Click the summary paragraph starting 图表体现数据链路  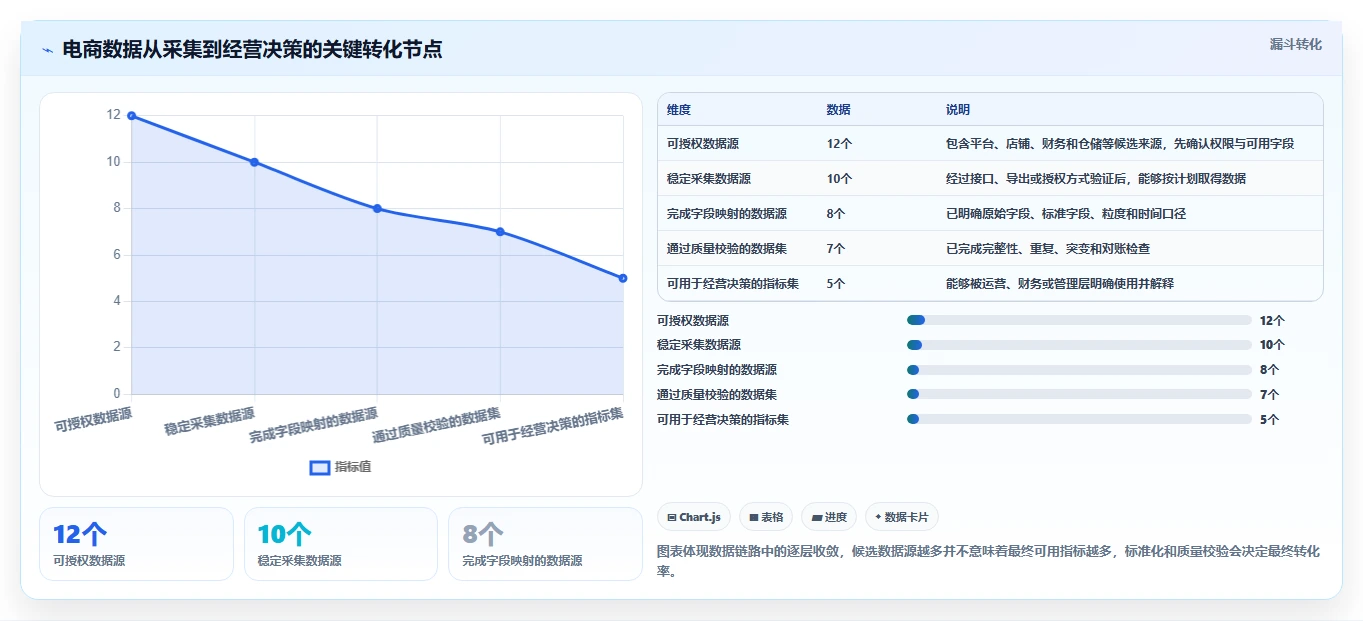coord(988,563)
